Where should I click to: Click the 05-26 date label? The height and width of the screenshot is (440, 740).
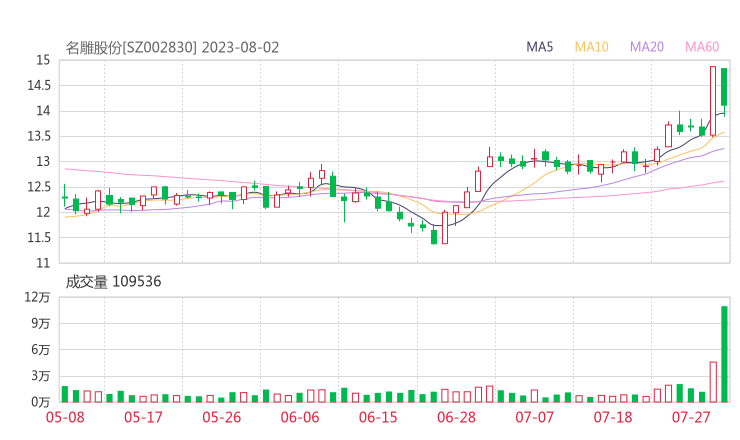point(222,417)
